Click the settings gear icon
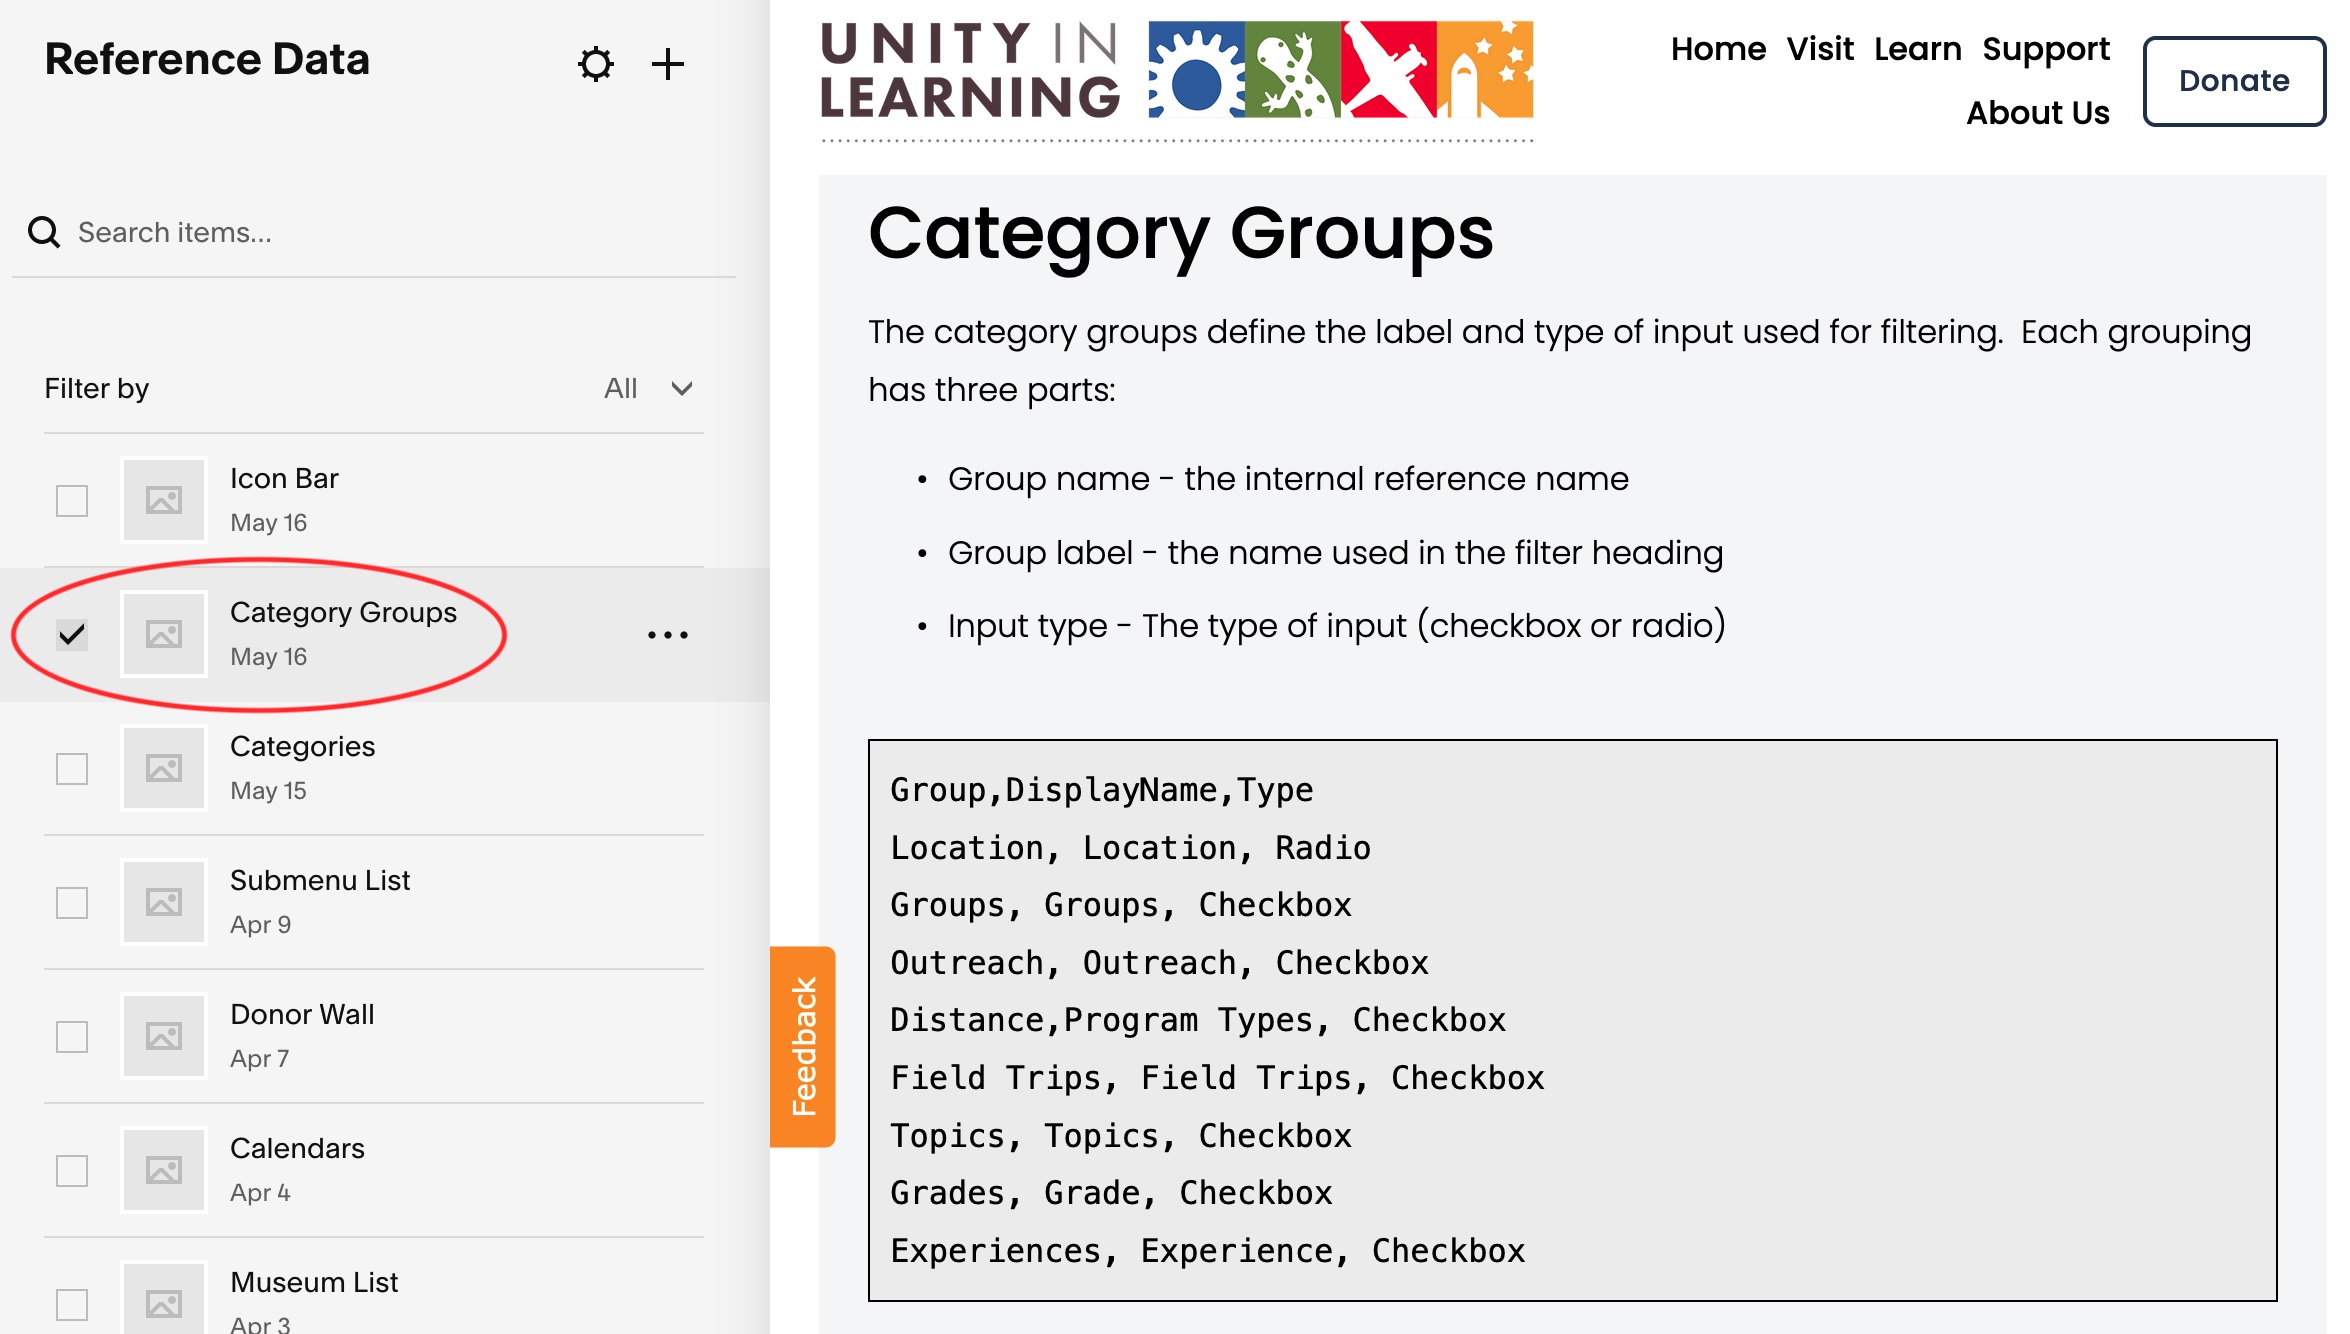The image size is (2350, 1334). (x=594, y=65)
